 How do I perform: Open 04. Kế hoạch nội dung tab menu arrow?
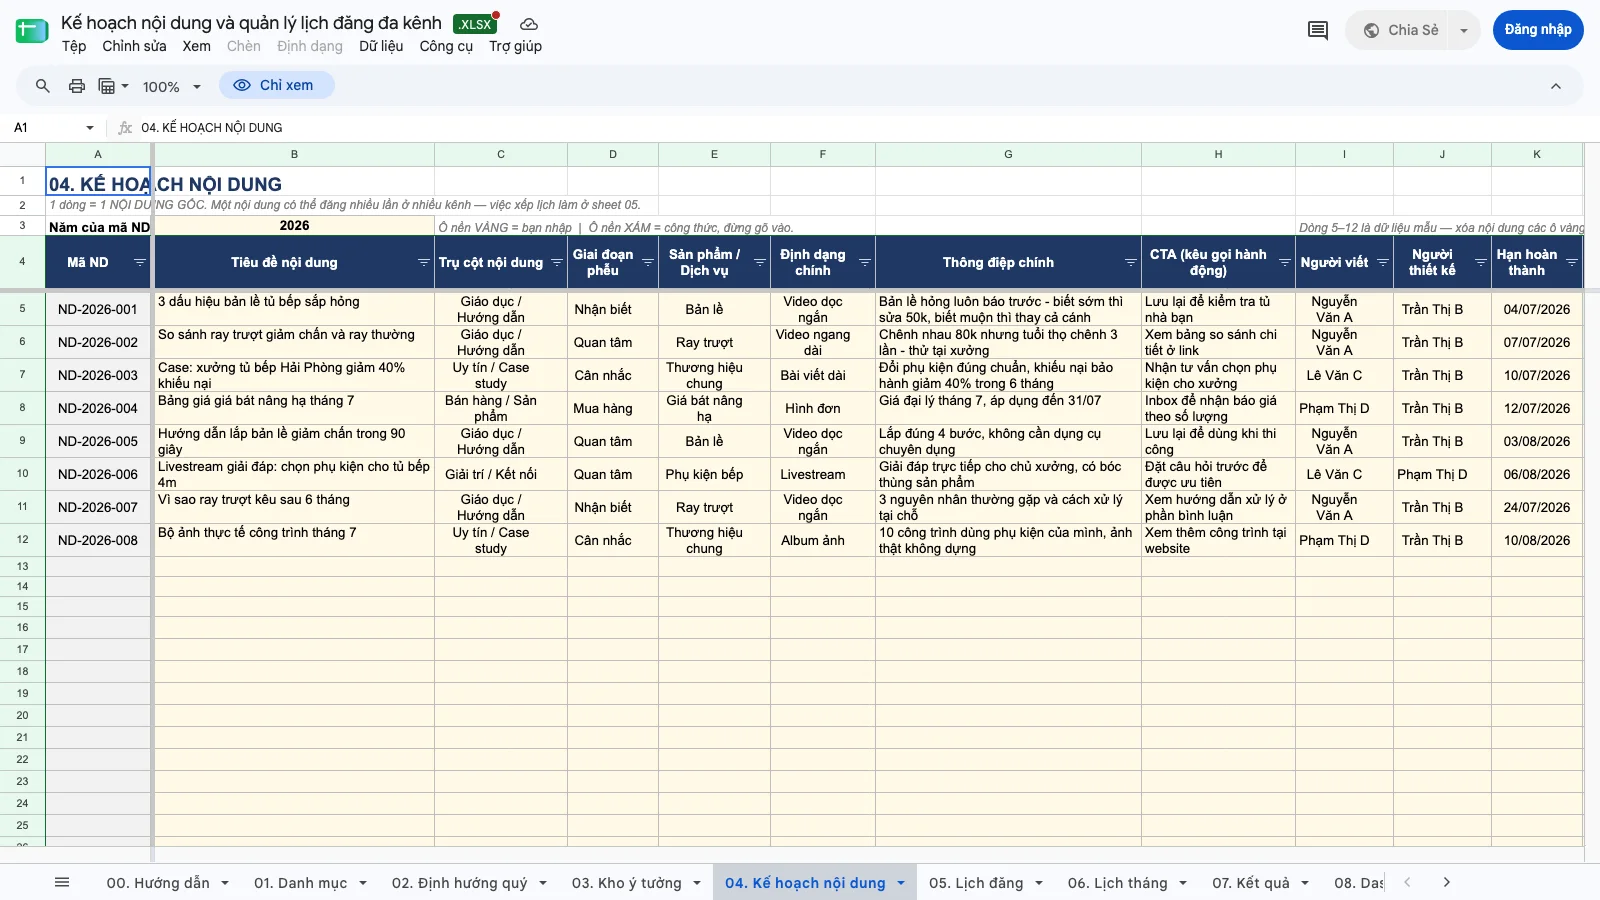(x=901, y=883)
